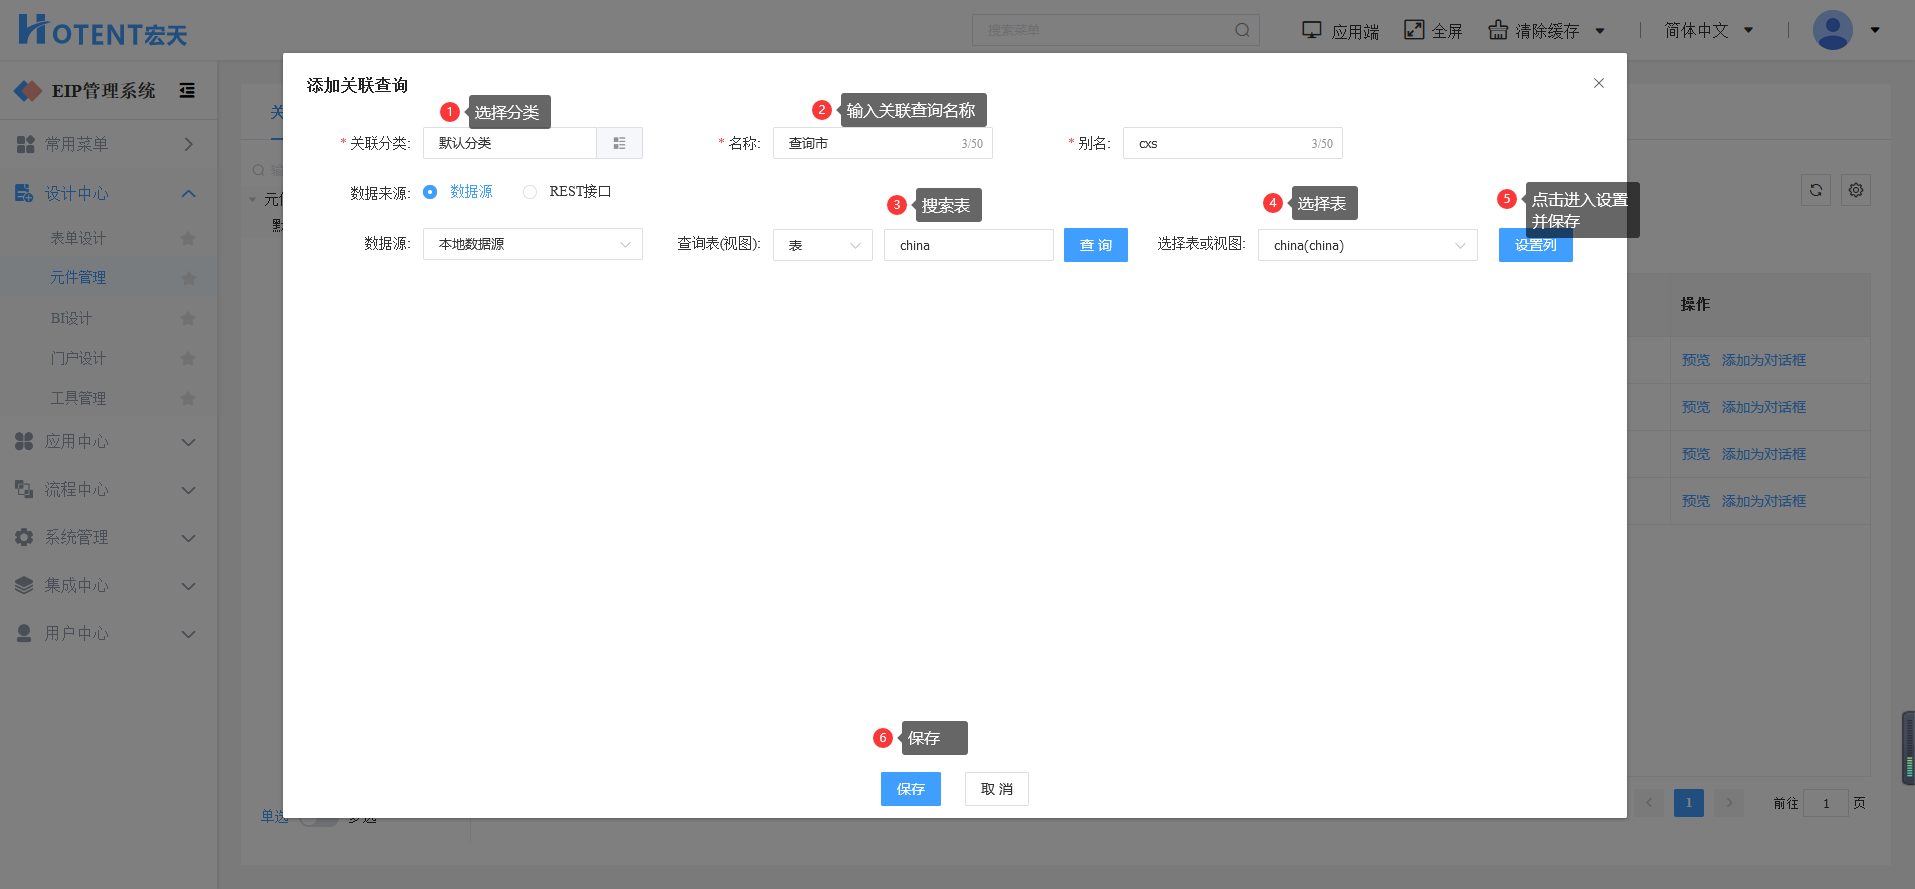This screenshot has height=889, width=1915.
Task: Focus the table search field containing china
Action: (969, 245)
